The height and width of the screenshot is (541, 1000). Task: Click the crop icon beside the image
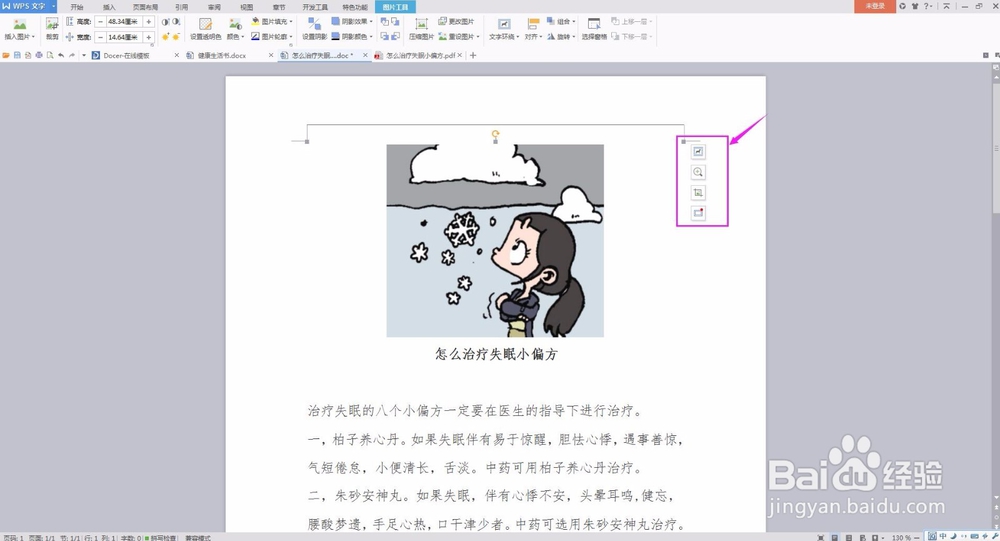click(698, 193)
